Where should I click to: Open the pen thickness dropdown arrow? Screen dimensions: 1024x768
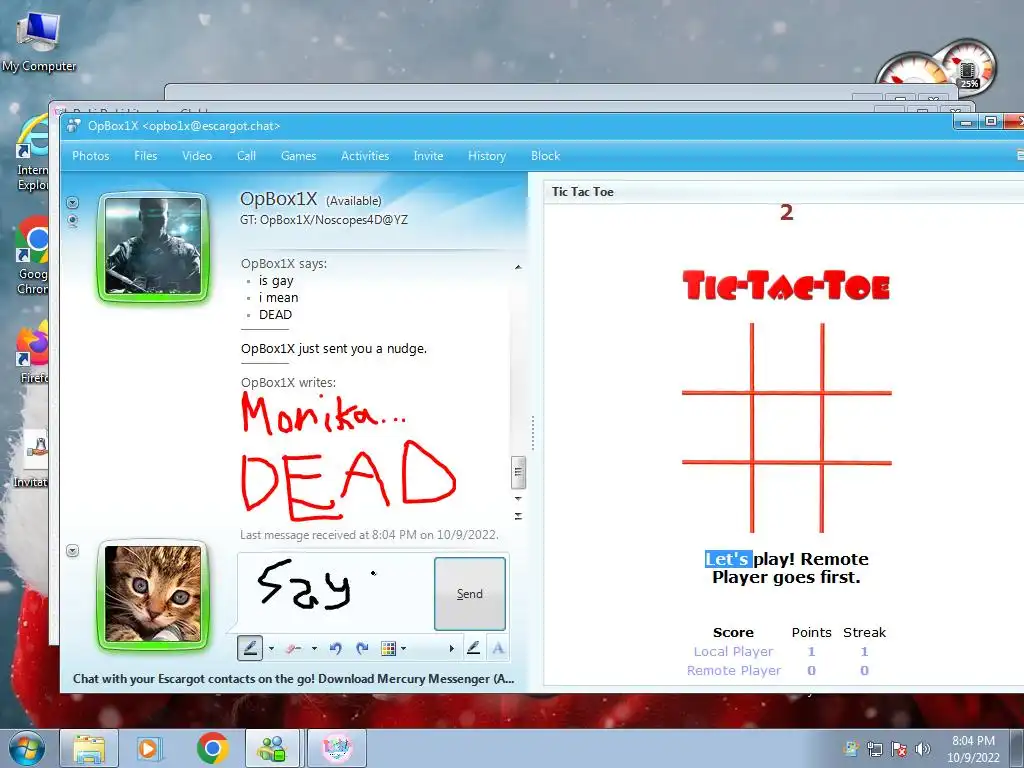(271, 648)
